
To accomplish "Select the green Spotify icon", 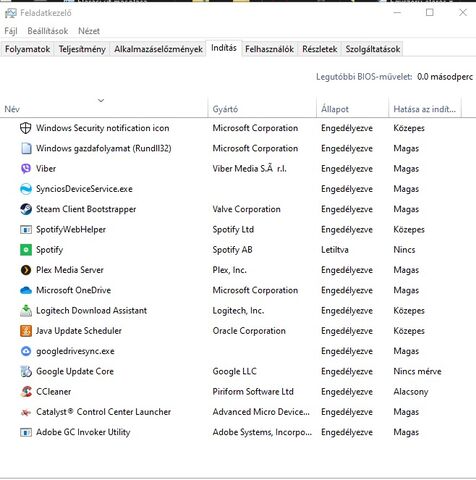I will click(26, 250).
